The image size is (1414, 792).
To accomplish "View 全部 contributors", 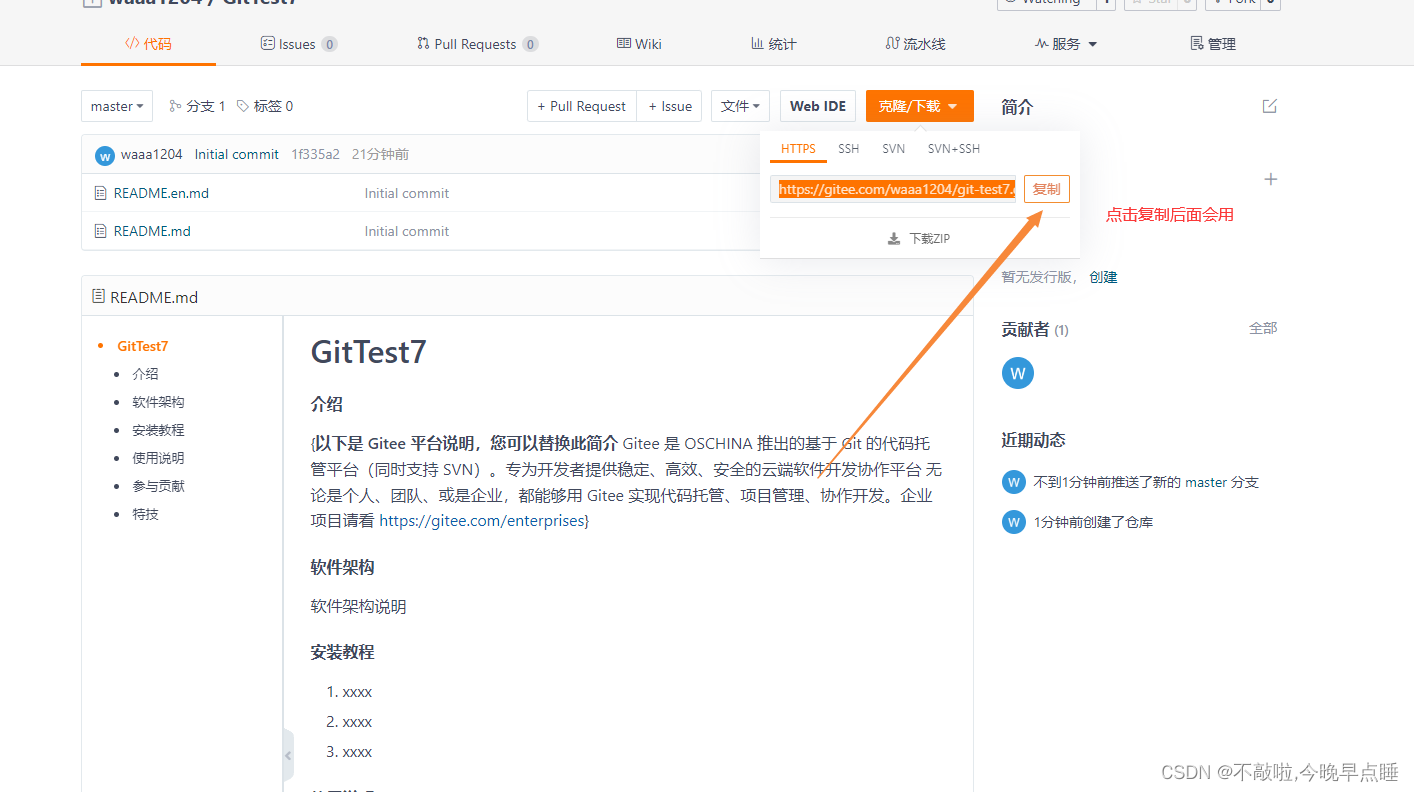I will 1263,328.
